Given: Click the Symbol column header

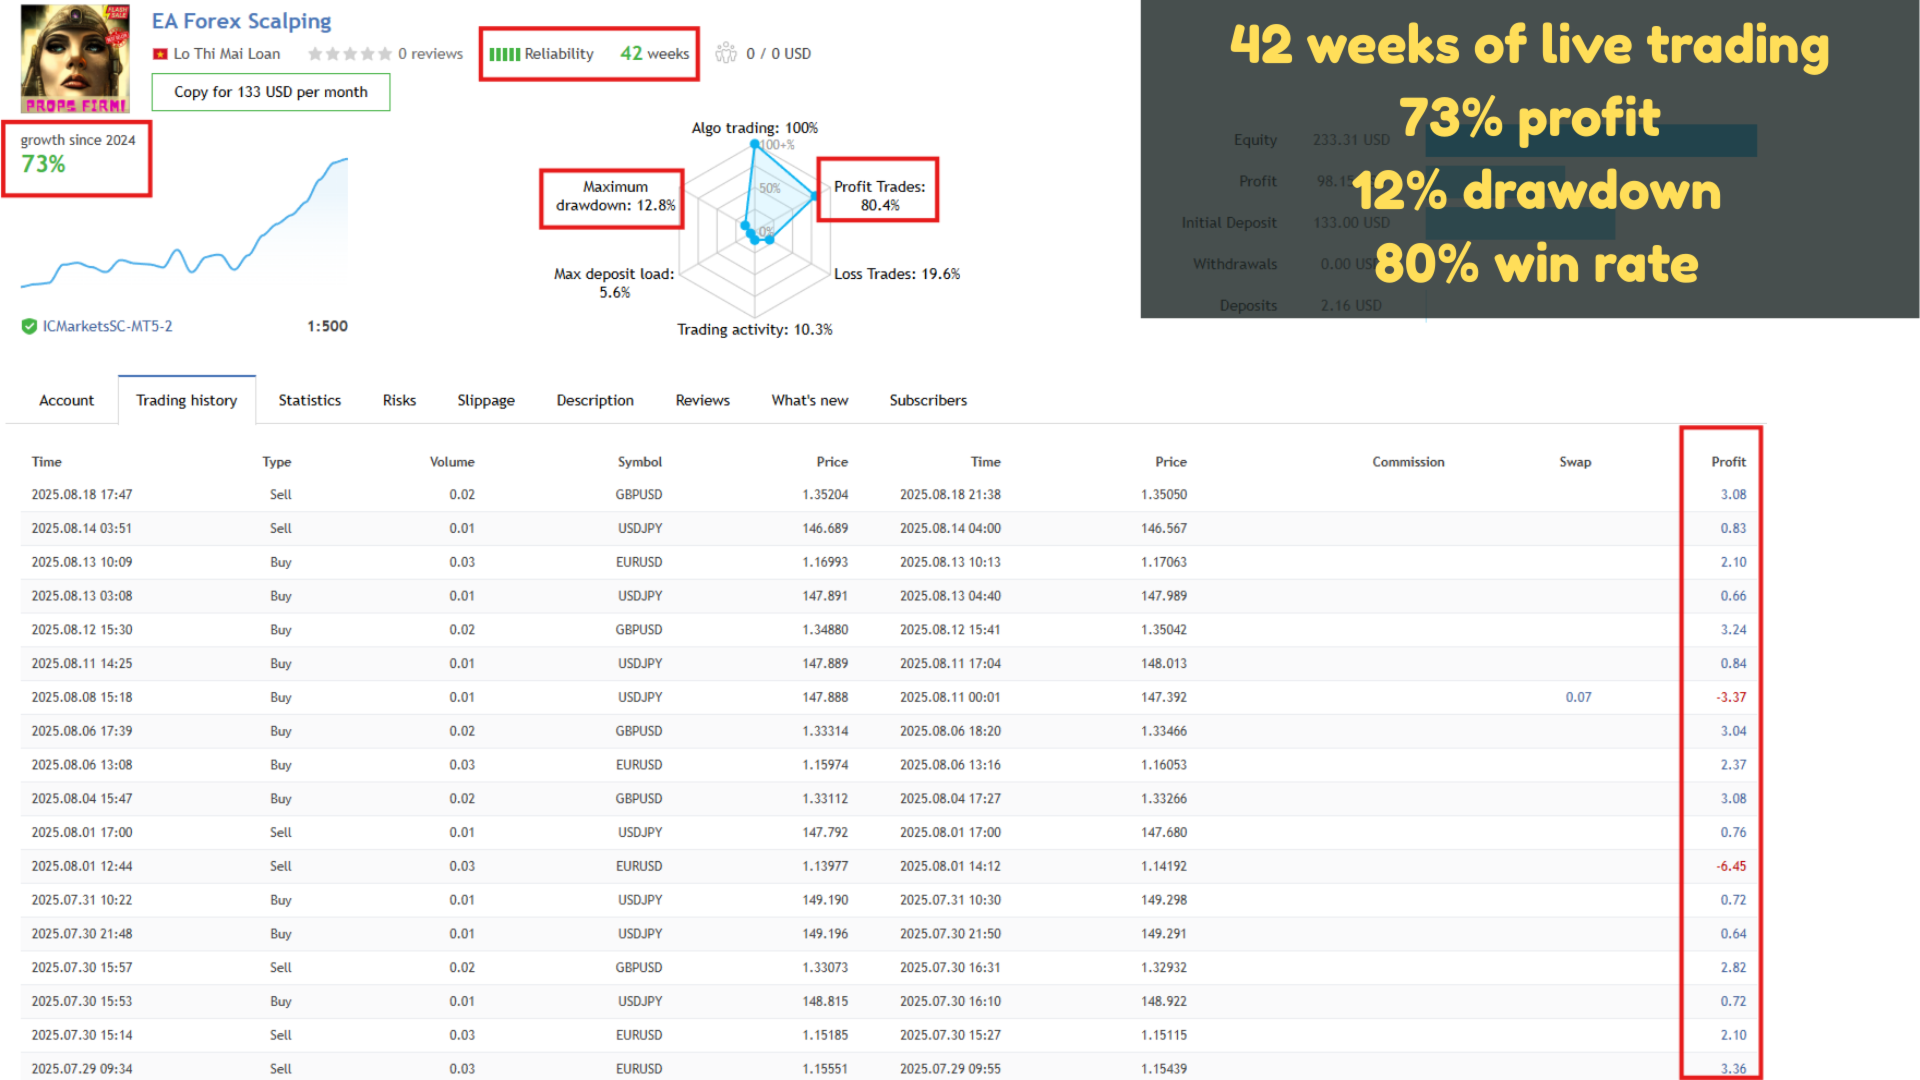Looking at the screenshot, I should [x=639, y=462].
